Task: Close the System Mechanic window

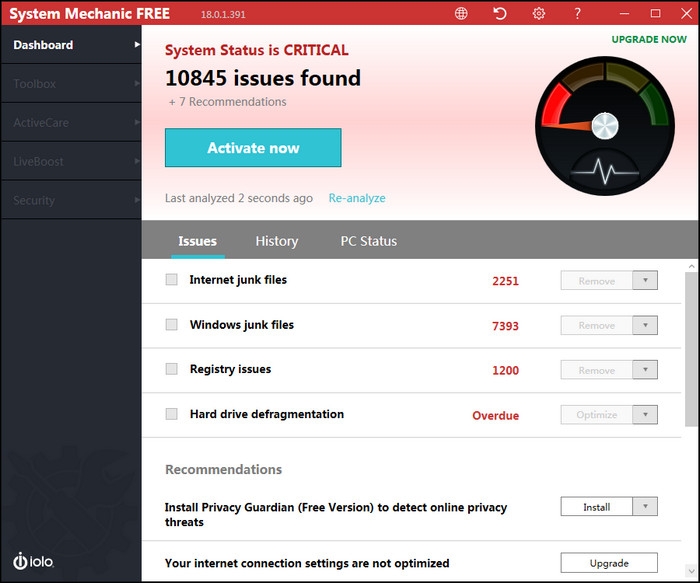Action: 687,13
